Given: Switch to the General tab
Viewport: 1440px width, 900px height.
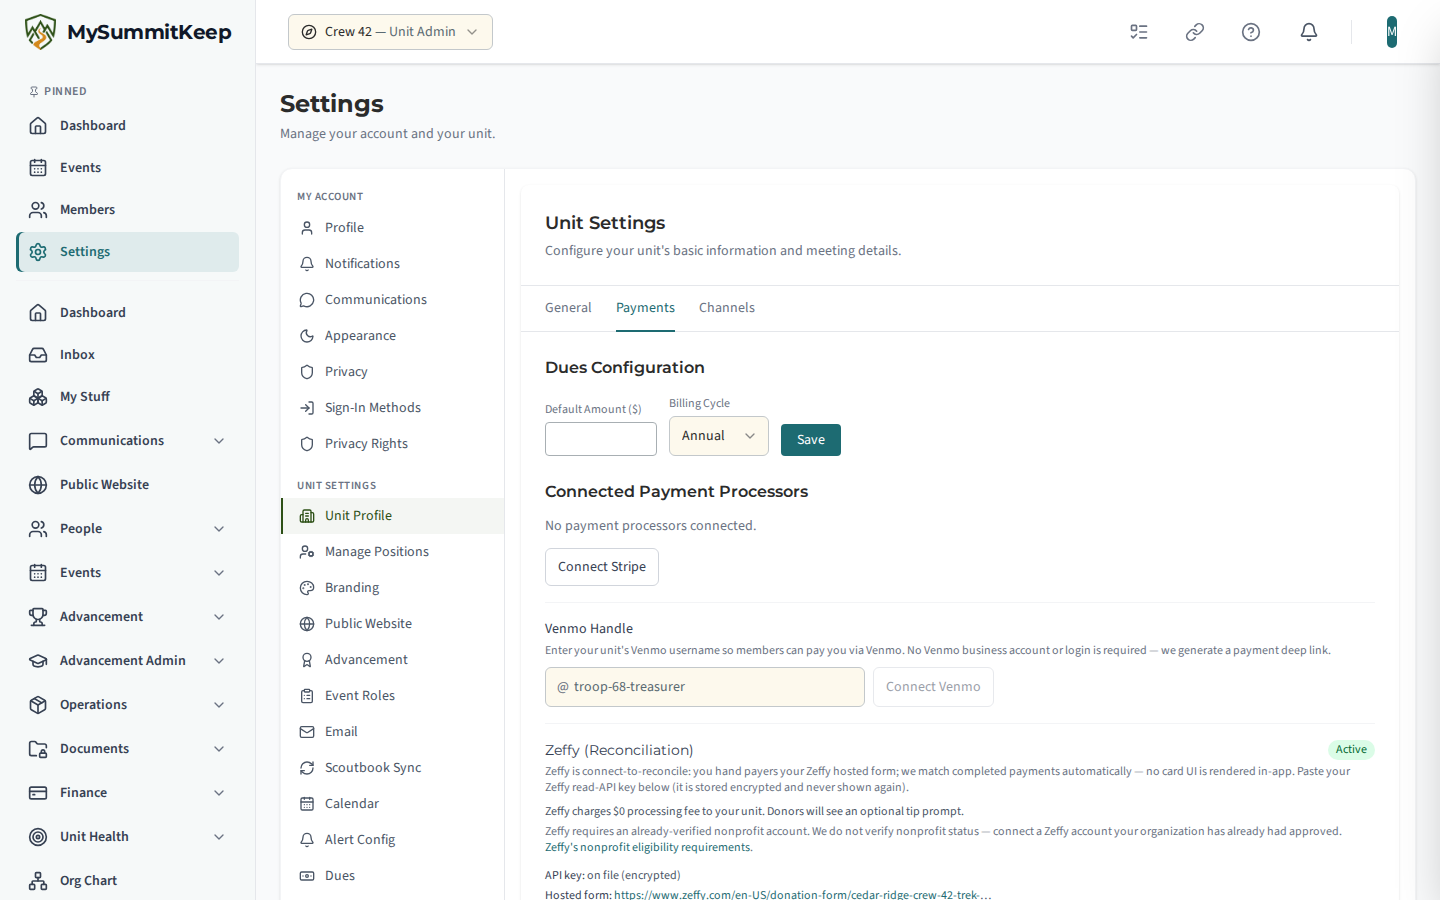Looking at the screenshot, I should (x=568, y=308).
